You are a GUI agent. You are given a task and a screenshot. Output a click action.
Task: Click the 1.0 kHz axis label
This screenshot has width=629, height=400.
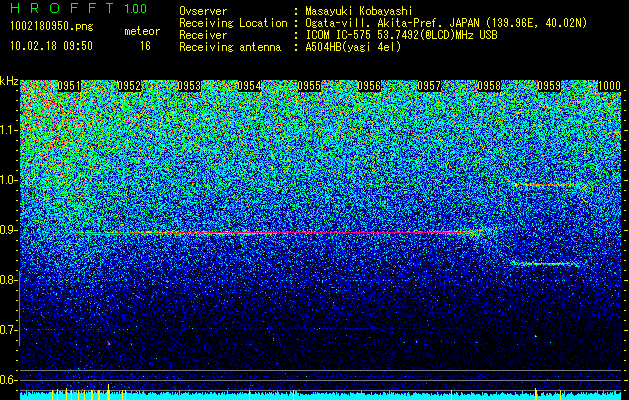click(9, 180)
